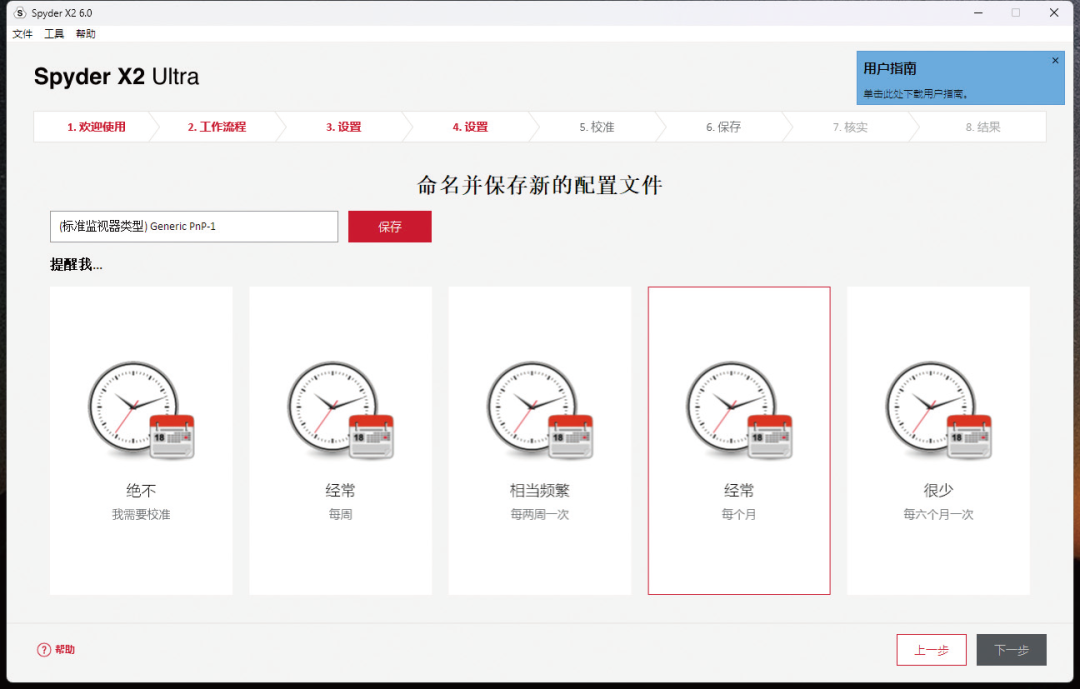
Task: Open the 文件 menu
Action: pos(22,34)
